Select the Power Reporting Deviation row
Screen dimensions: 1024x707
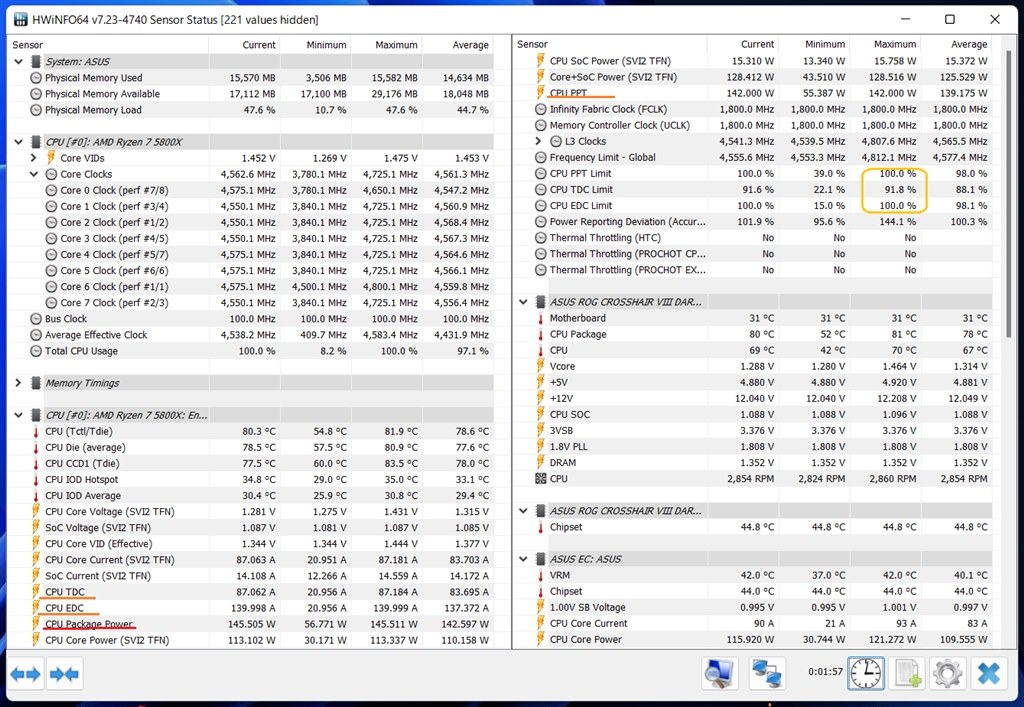pyautogui.click(x=753, y=222)
